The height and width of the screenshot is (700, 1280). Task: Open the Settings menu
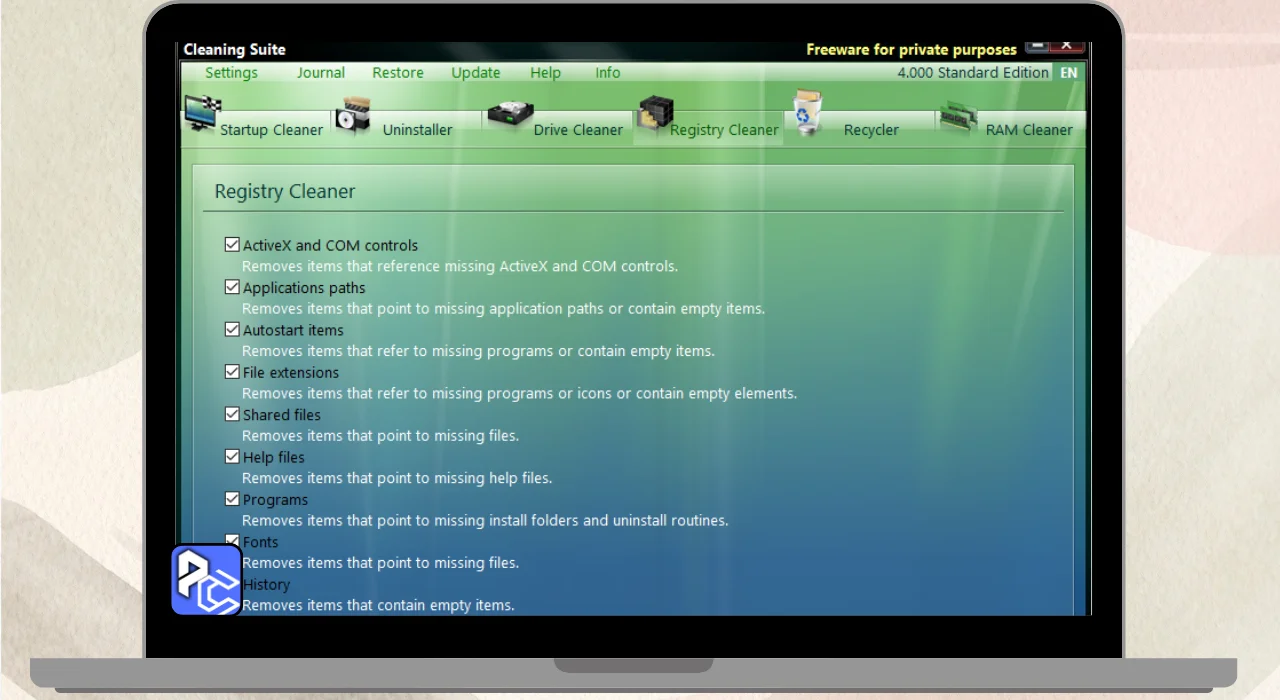point(231,73)
